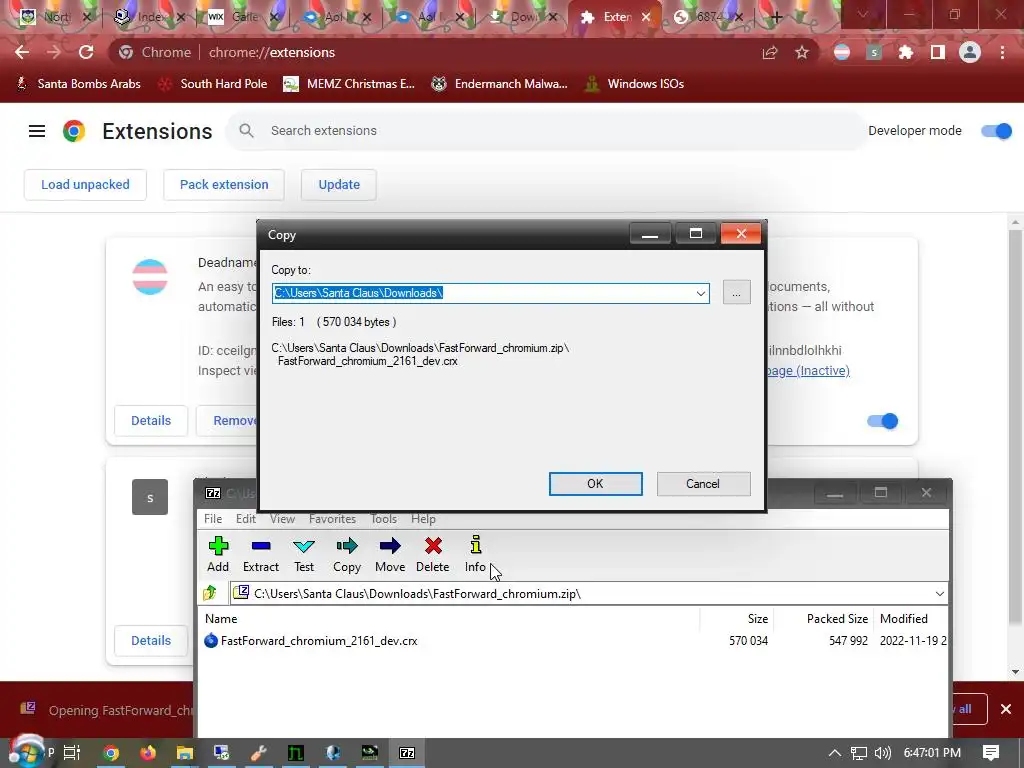Image resolution: width=1024 pixels, height=768 pixels.
Task: Click the 7-Zip Add toolbar icon
Action: tap(218, 546)
